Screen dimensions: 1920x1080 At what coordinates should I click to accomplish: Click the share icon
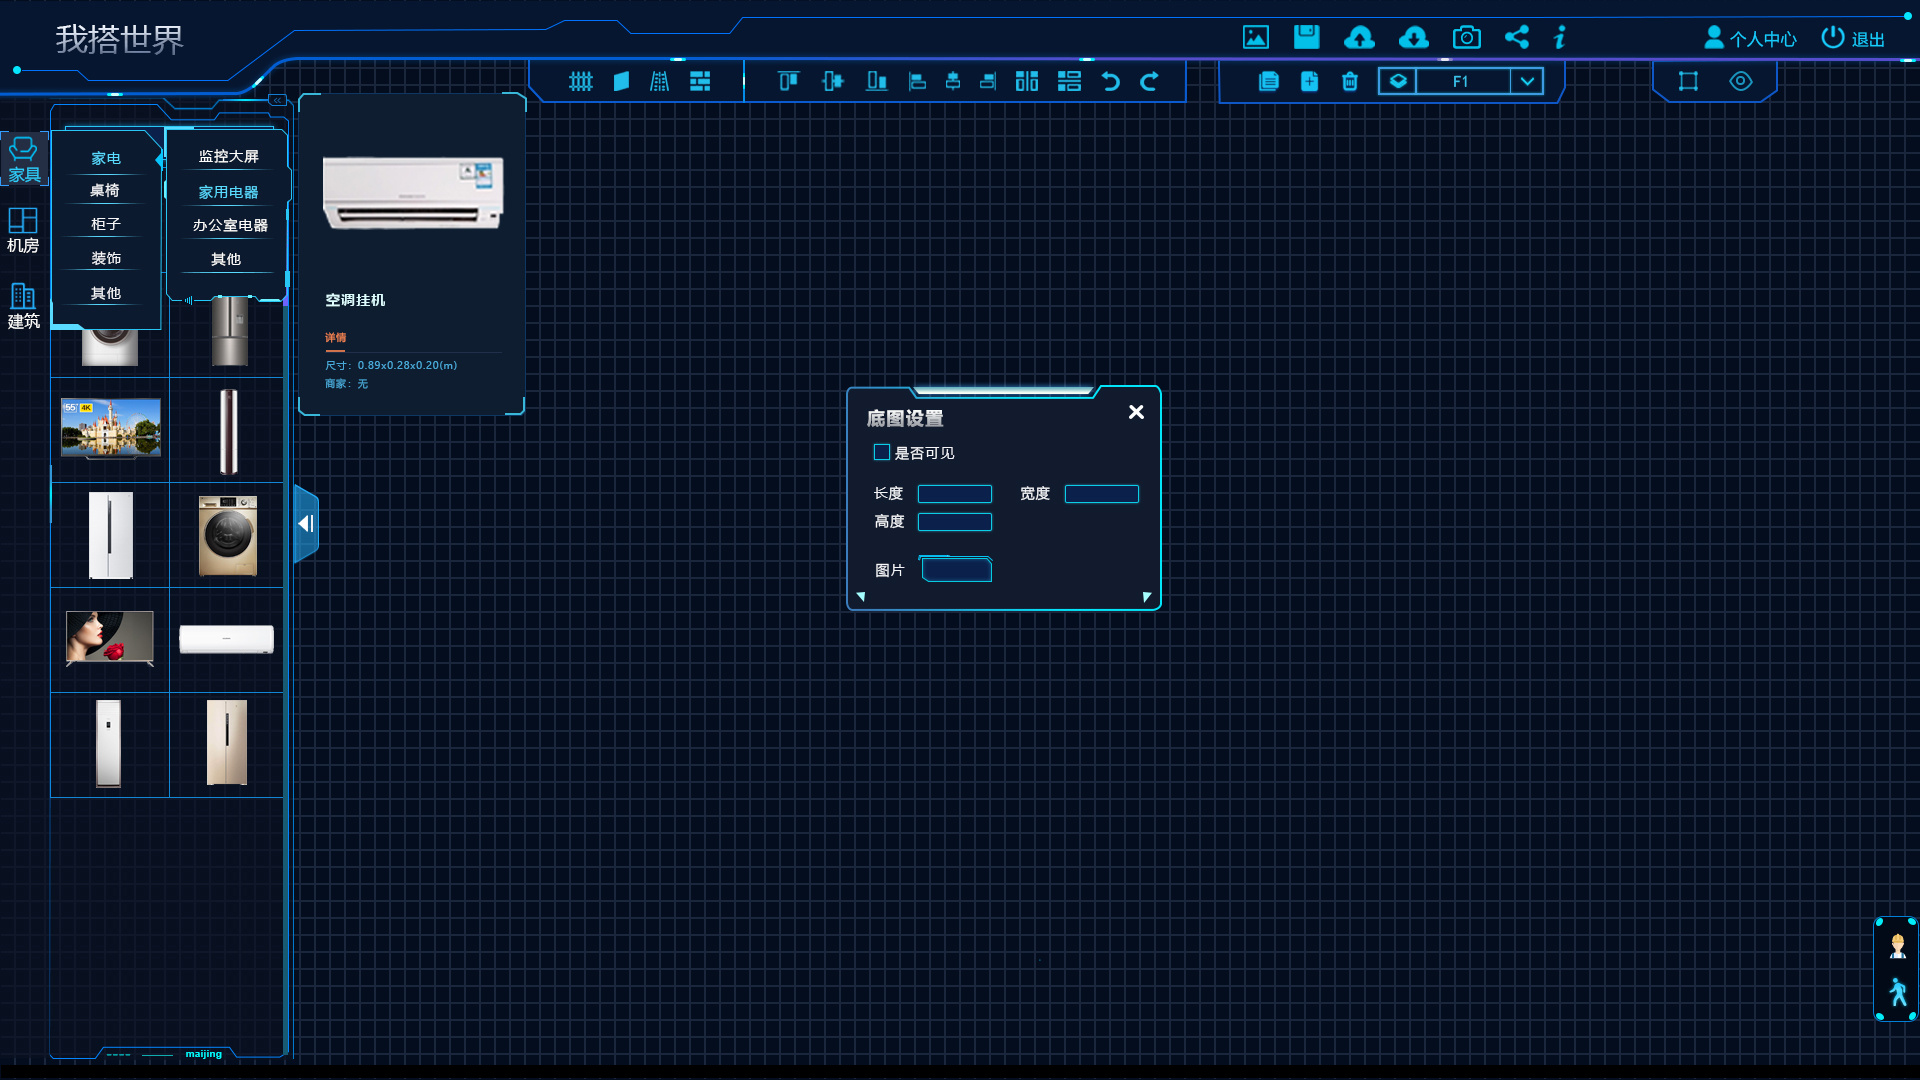coord(1517,37)
